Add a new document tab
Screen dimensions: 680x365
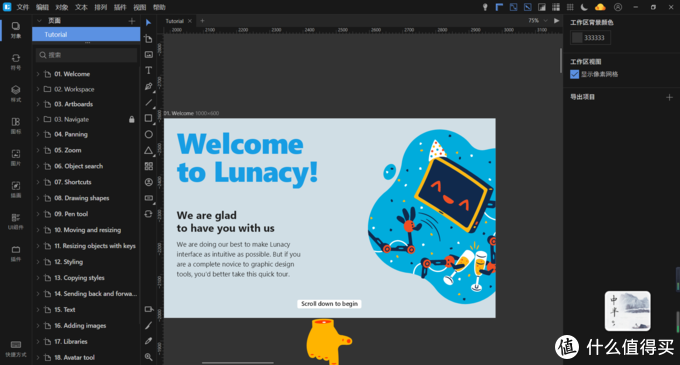click(x=202, y=21)
